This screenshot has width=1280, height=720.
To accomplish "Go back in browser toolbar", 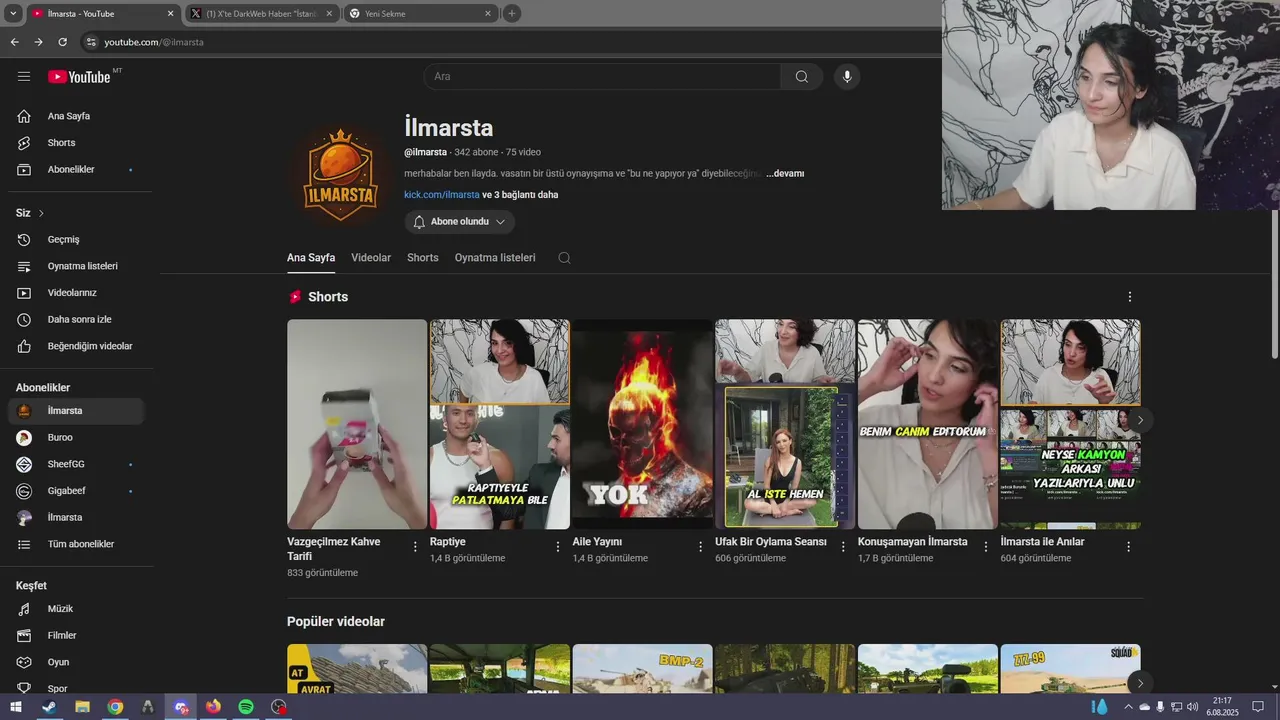I will [14, 42].
